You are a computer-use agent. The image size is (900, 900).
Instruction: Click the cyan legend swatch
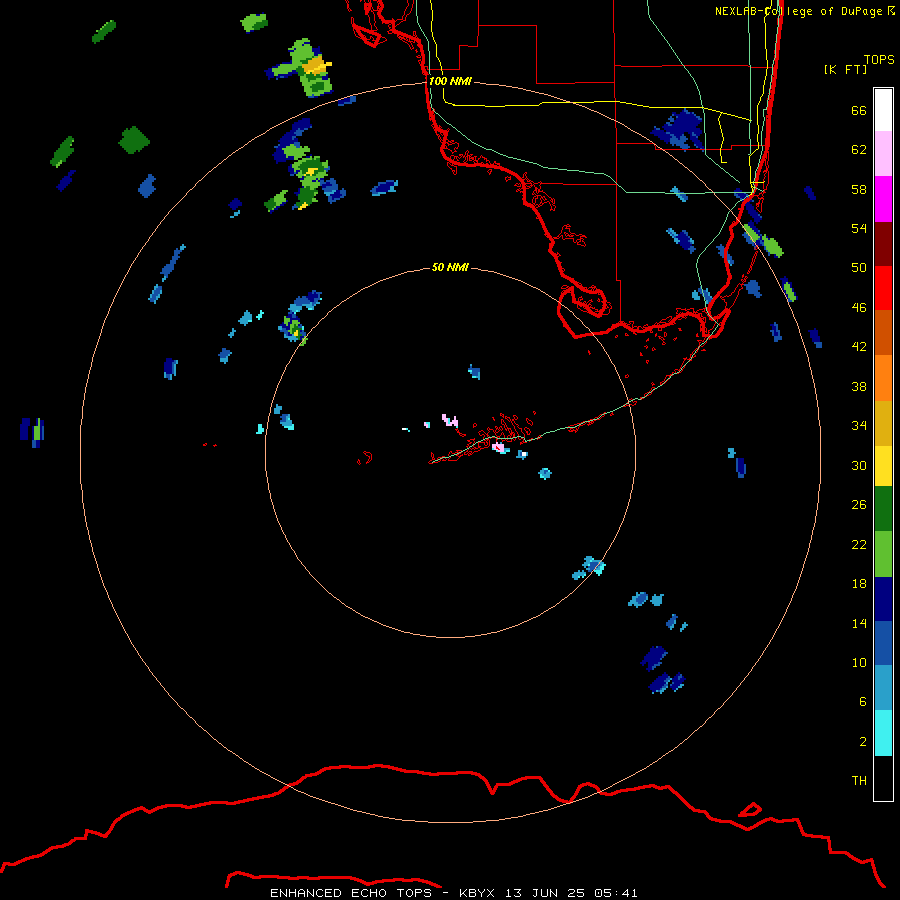[883, 733]
